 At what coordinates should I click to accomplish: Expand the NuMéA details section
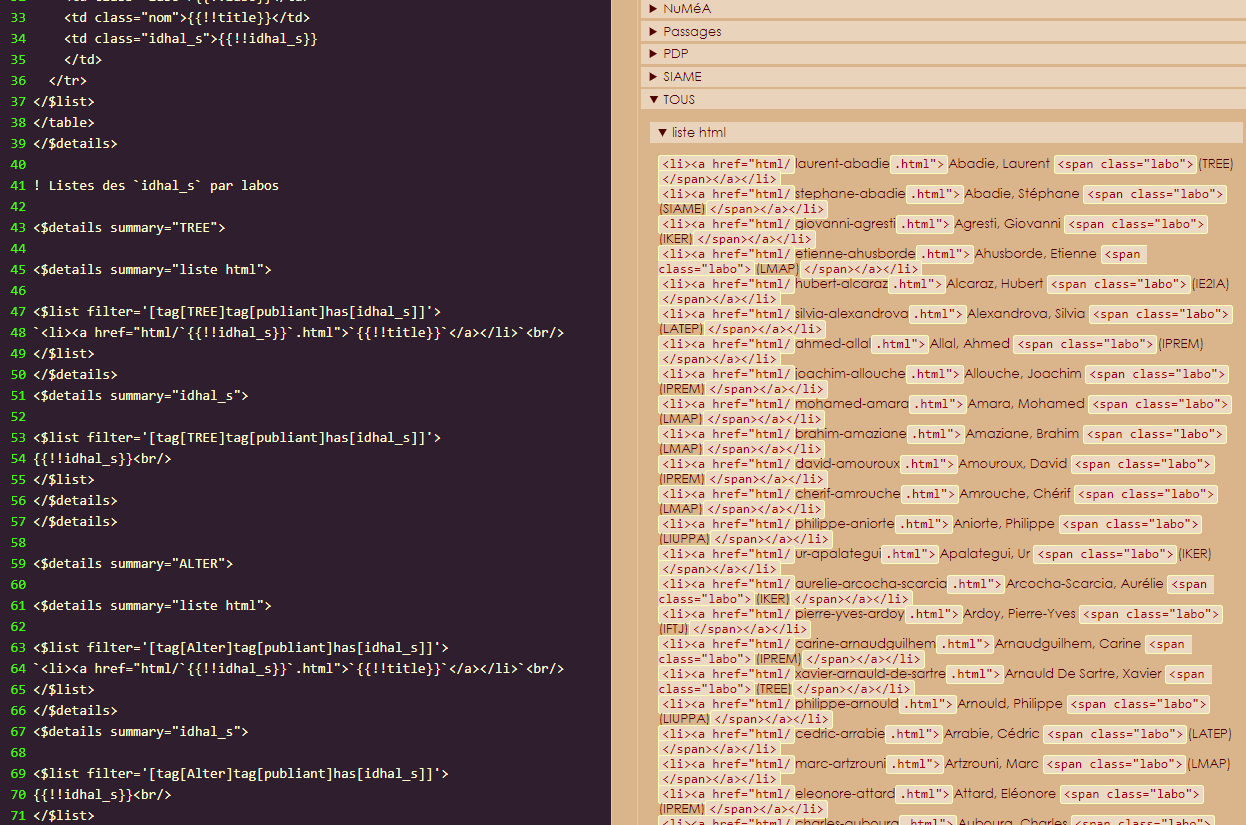686,9
